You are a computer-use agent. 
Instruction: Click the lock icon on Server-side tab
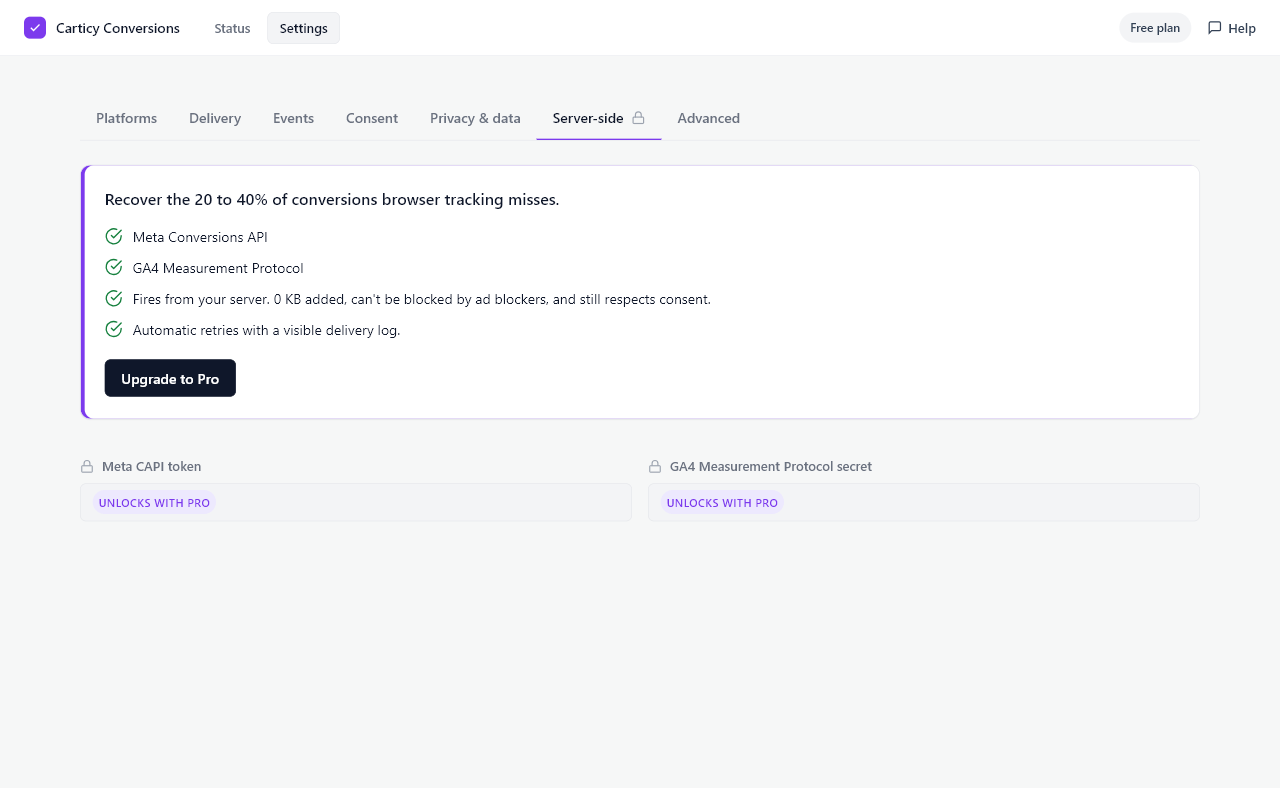point(638,118)
